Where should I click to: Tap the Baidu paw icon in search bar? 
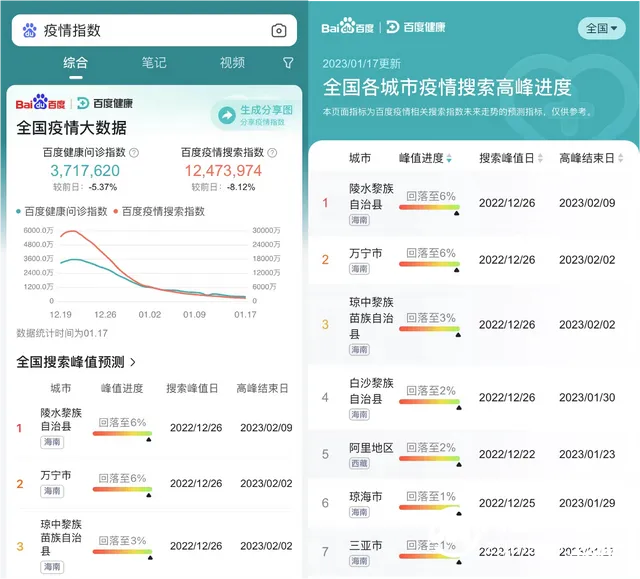[x=29, y=31]
